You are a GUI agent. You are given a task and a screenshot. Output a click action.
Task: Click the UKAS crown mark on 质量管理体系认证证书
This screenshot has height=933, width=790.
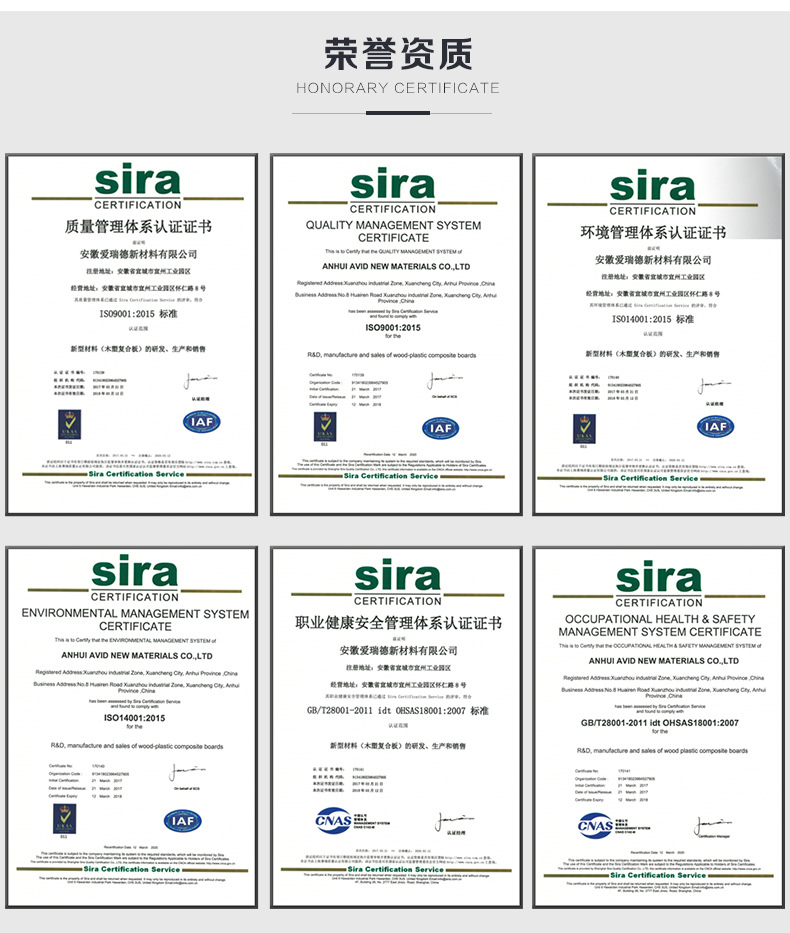(x=69, y=424)
